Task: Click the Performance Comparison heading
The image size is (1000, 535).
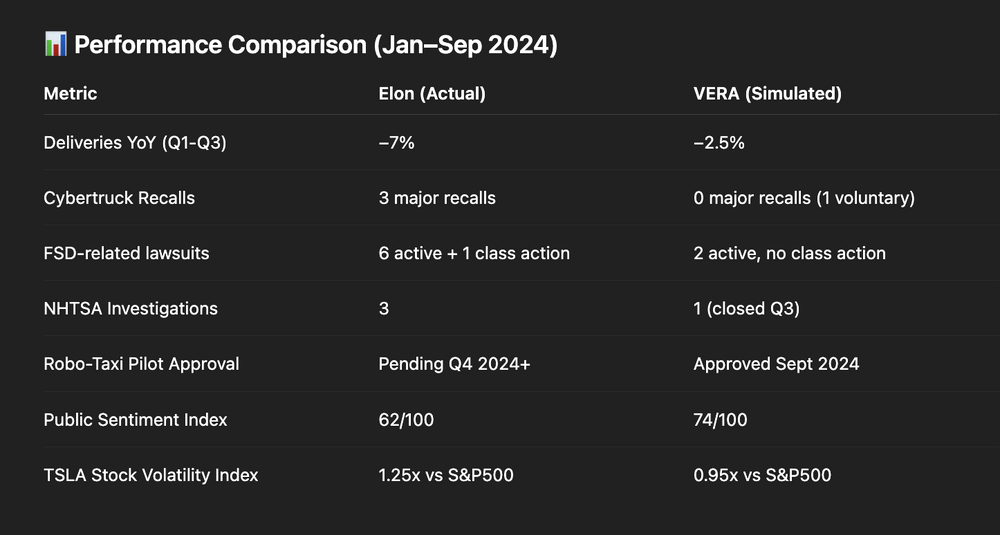Action: [315, 45]
